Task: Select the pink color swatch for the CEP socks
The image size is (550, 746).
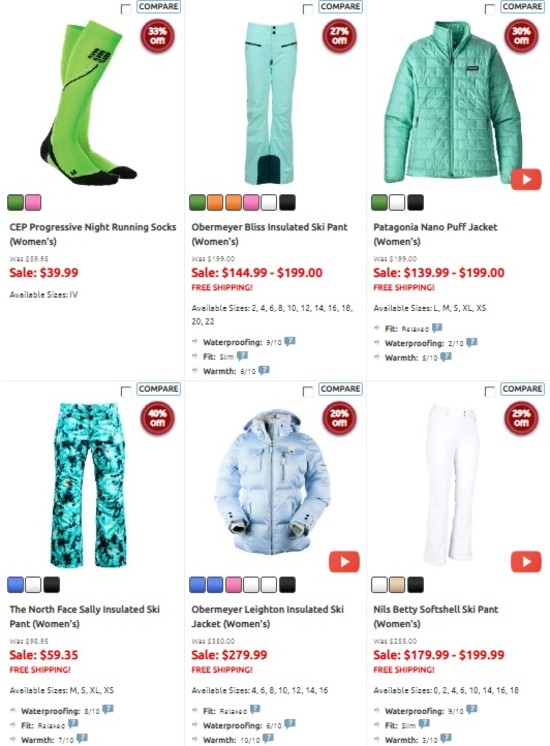Action: pyautogui.click(x=33, y=202)
